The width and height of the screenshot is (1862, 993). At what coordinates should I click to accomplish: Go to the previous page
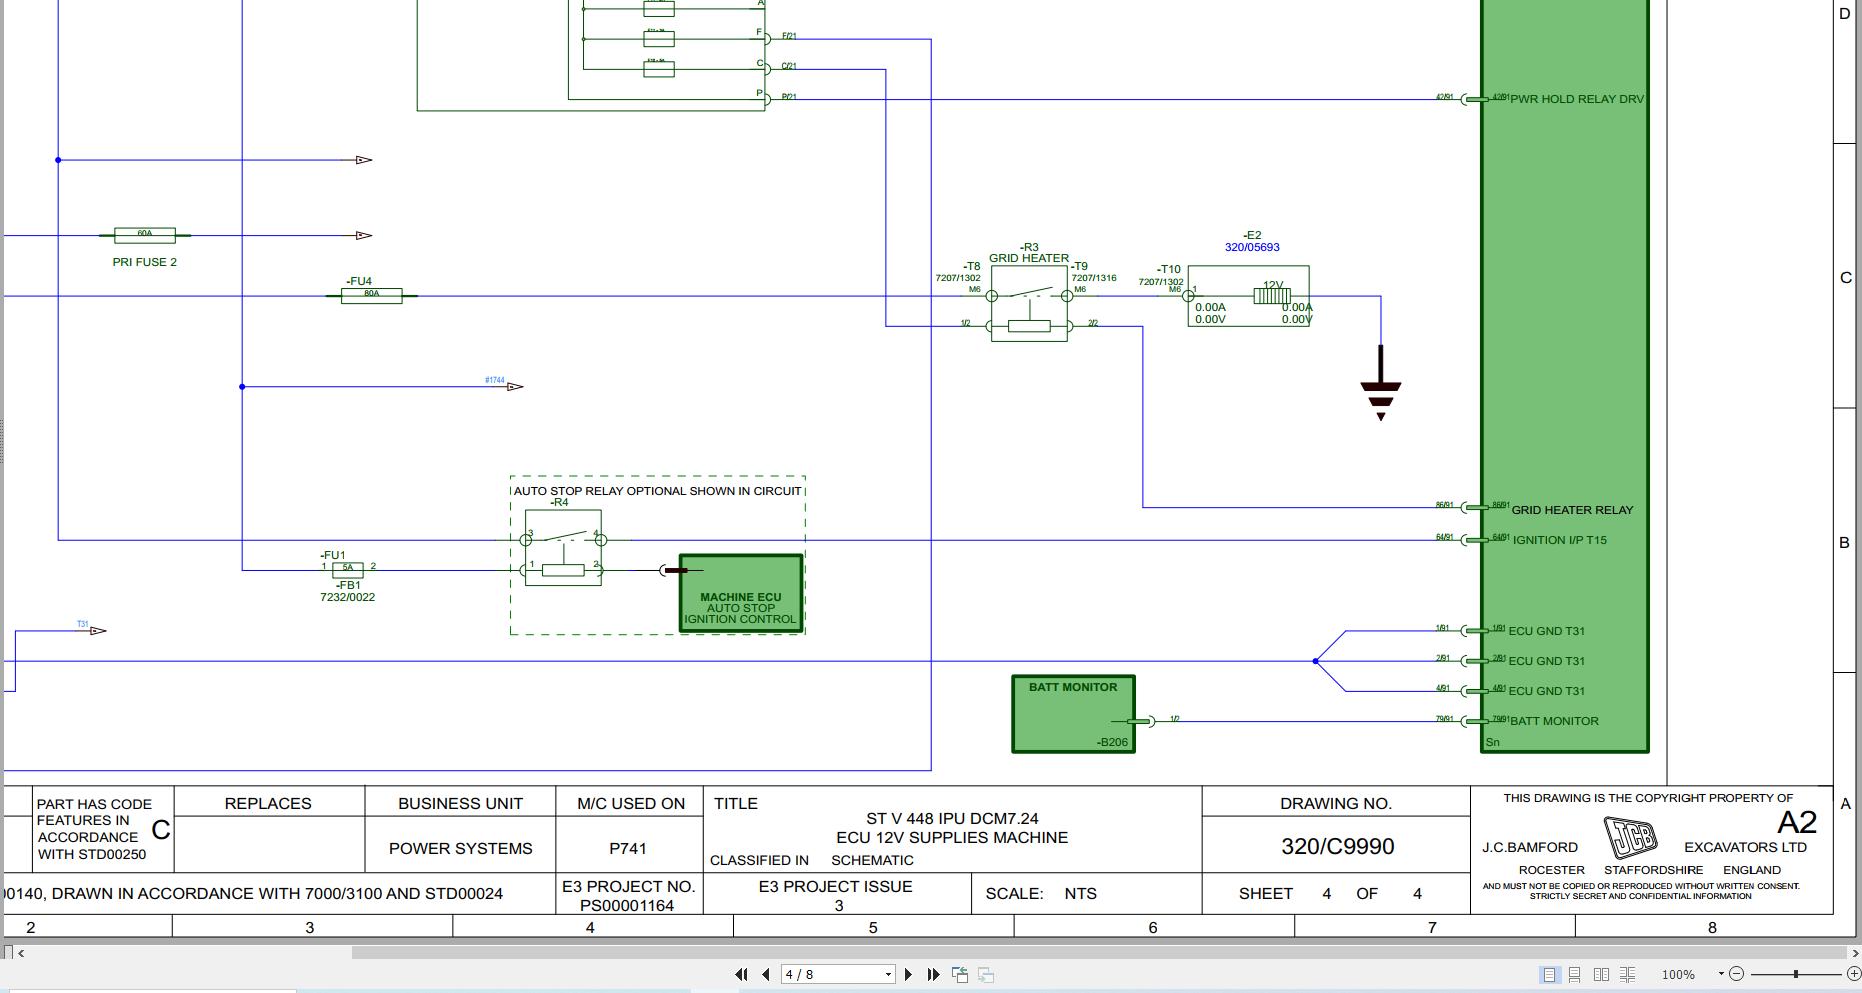[x=765, y=974]
